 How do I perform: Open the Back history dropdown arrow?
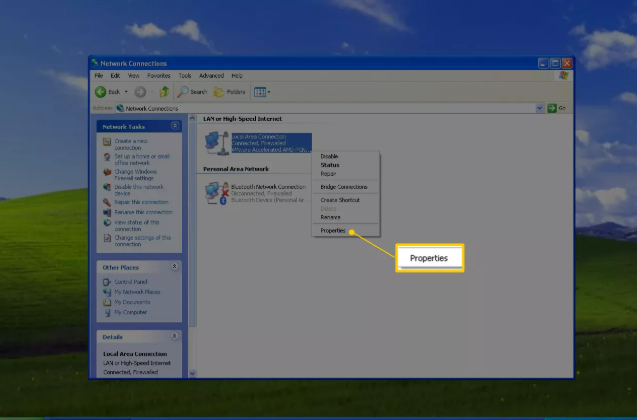pyautogui.click(x=126, y=92)
